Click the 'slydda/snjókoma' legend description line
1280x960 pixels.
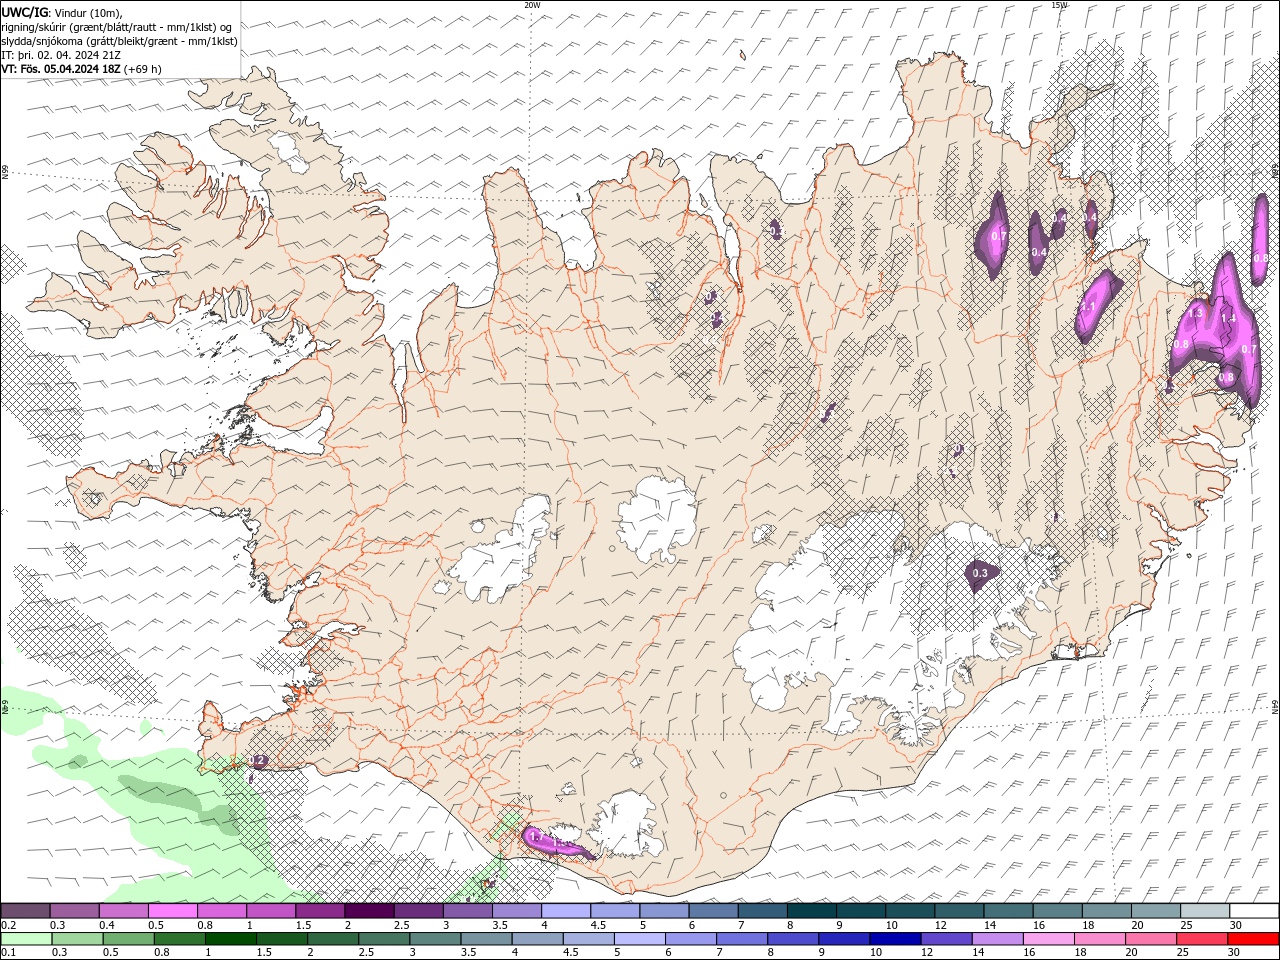tap(120, 41)
